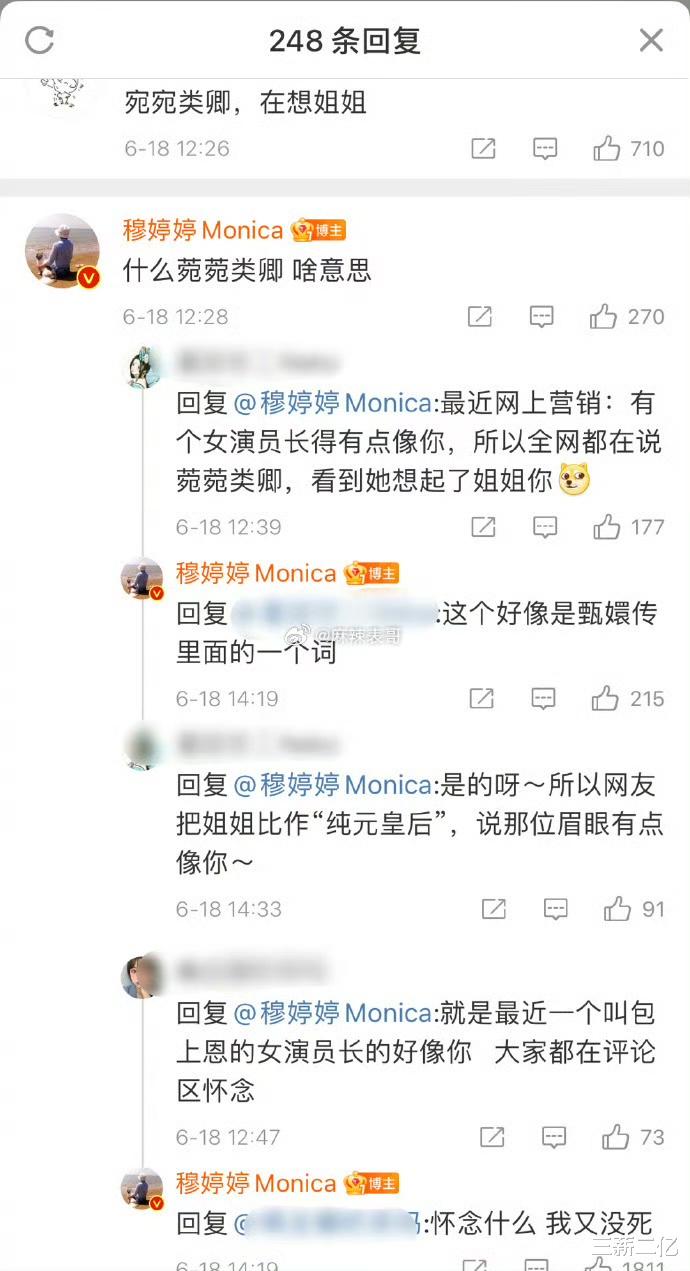Viewport: 690px width, 1271px height.
Task: Open 博主 badge next to first 穆婷婷Monica
Action: click(x=318, y=231)
